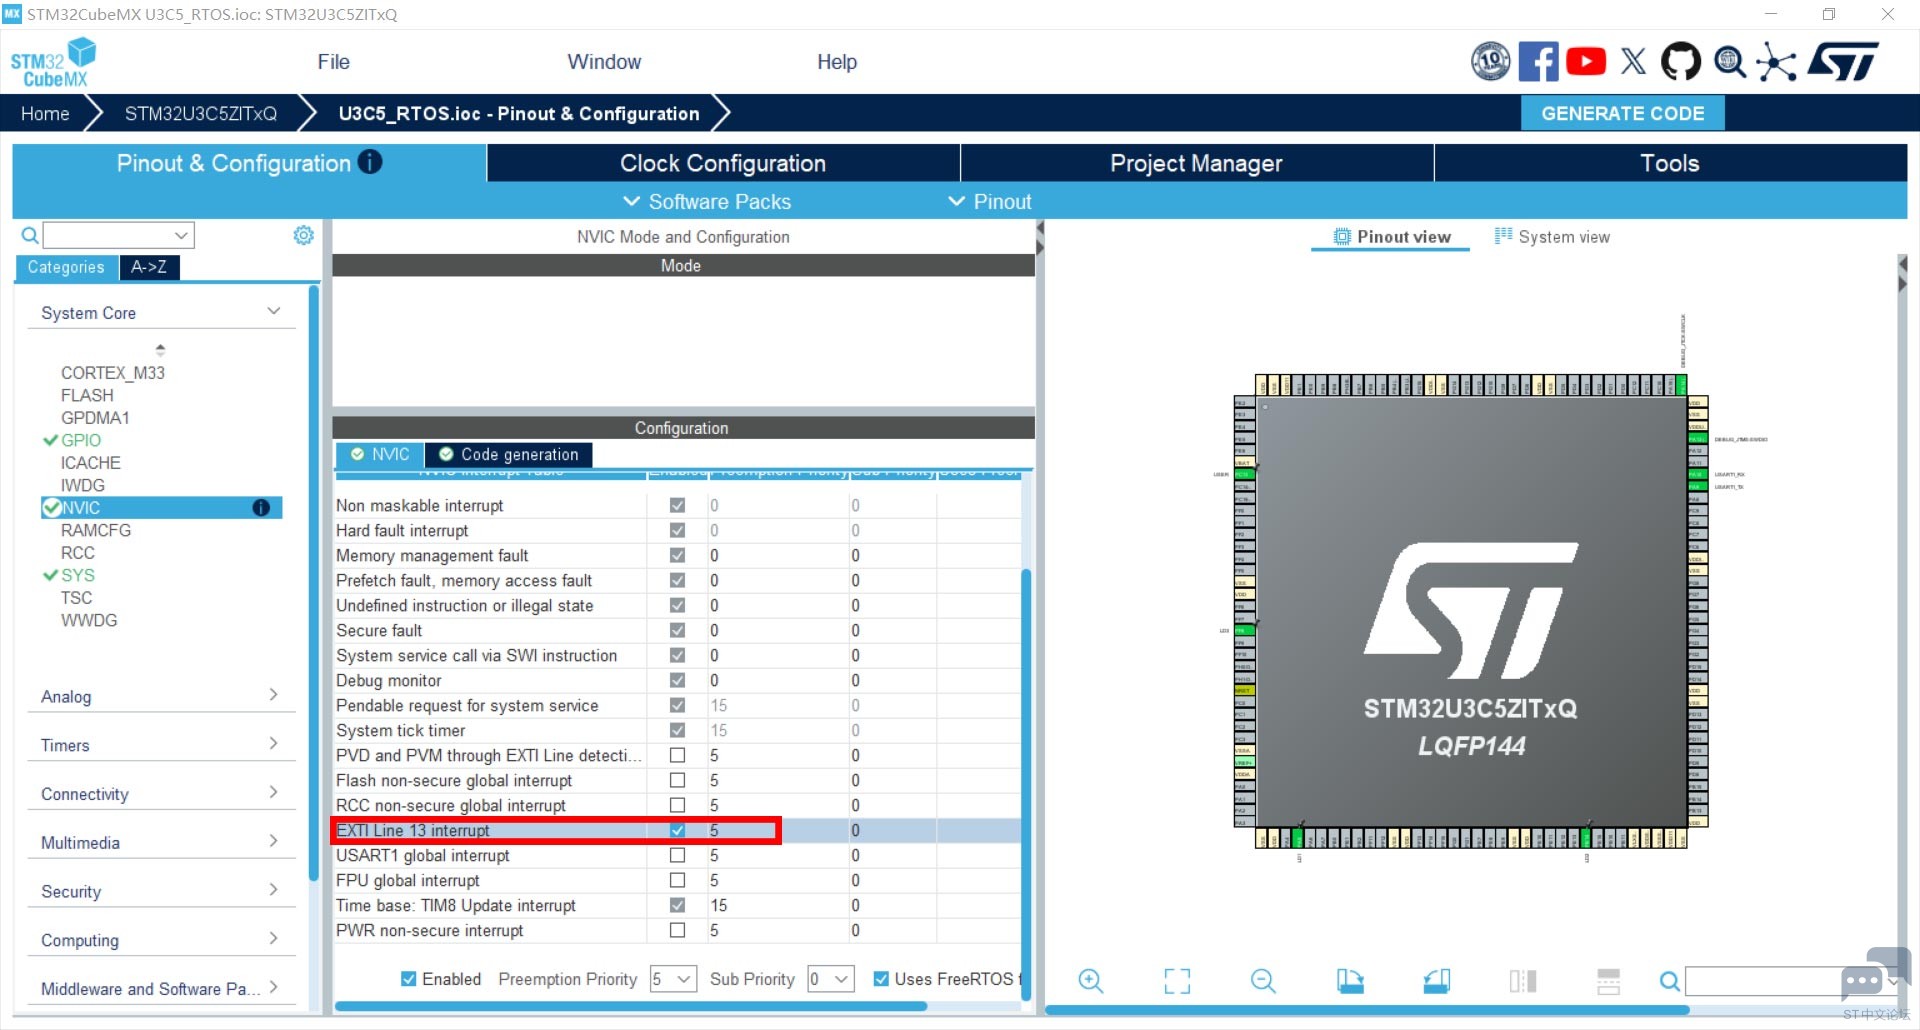This screenshot has height=1030, width=1920.
Task: Select SYS in System Core list
Action: [77, 575]
